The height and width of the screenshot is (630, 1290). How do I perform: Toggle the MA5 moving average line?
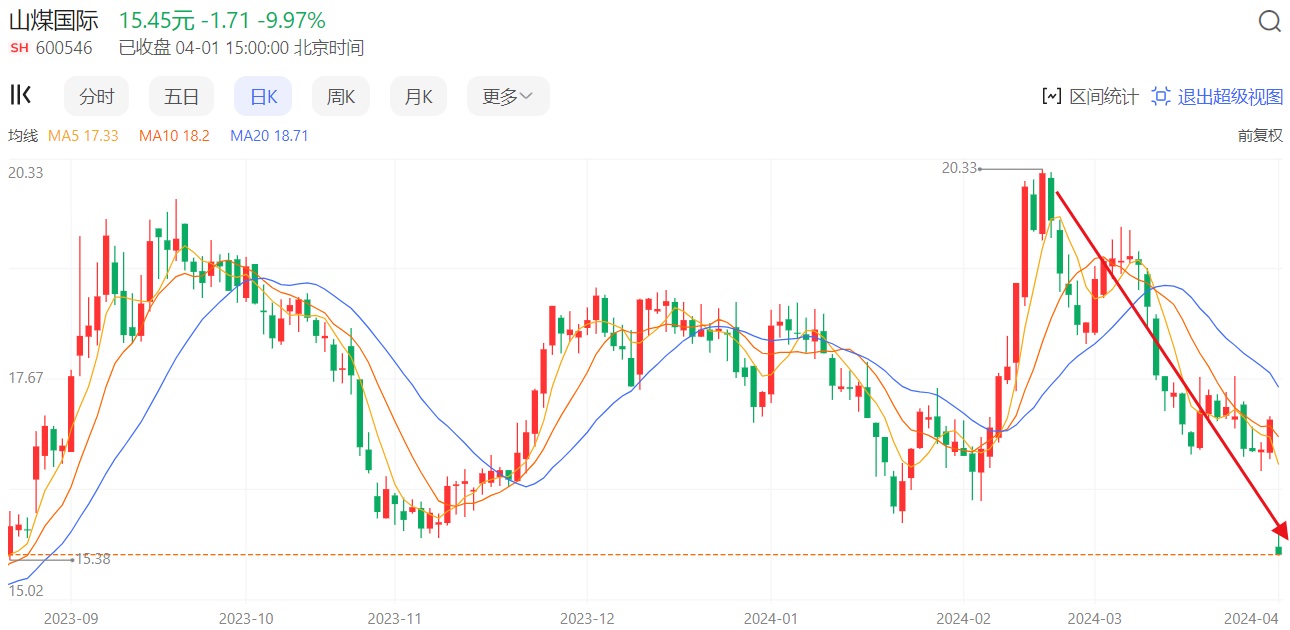tap(83, 135)
